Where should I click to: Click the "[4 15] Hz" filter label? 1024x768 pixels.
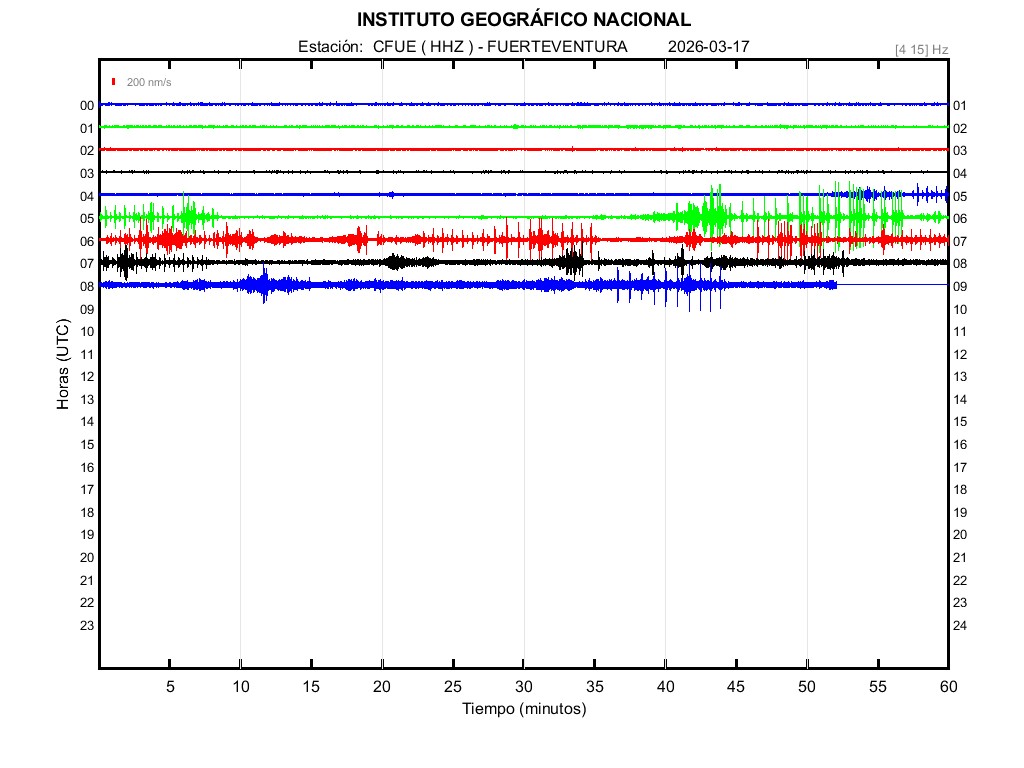point(921,49)
